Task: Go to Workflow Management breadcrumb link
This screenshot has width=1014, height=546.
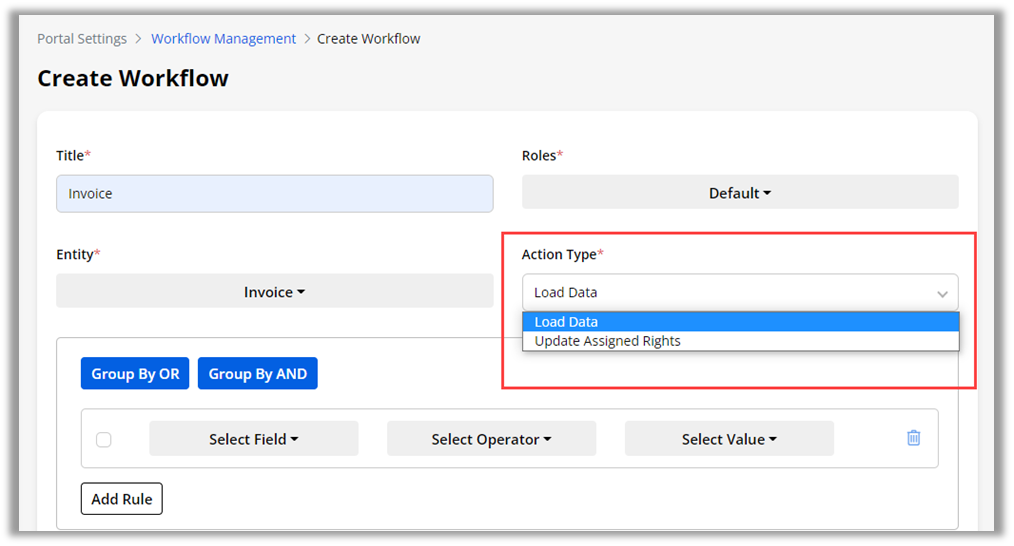Action: point(223,39)
